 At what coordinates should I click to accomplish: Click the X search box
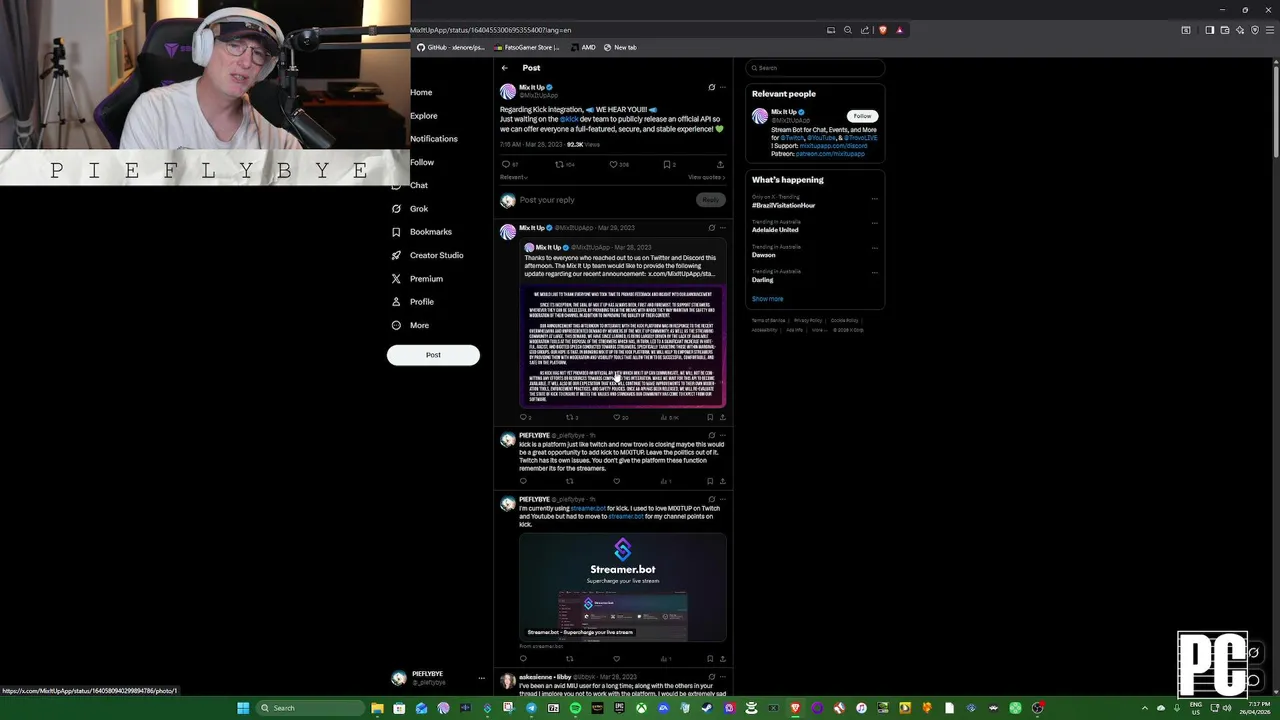[816, 68]
